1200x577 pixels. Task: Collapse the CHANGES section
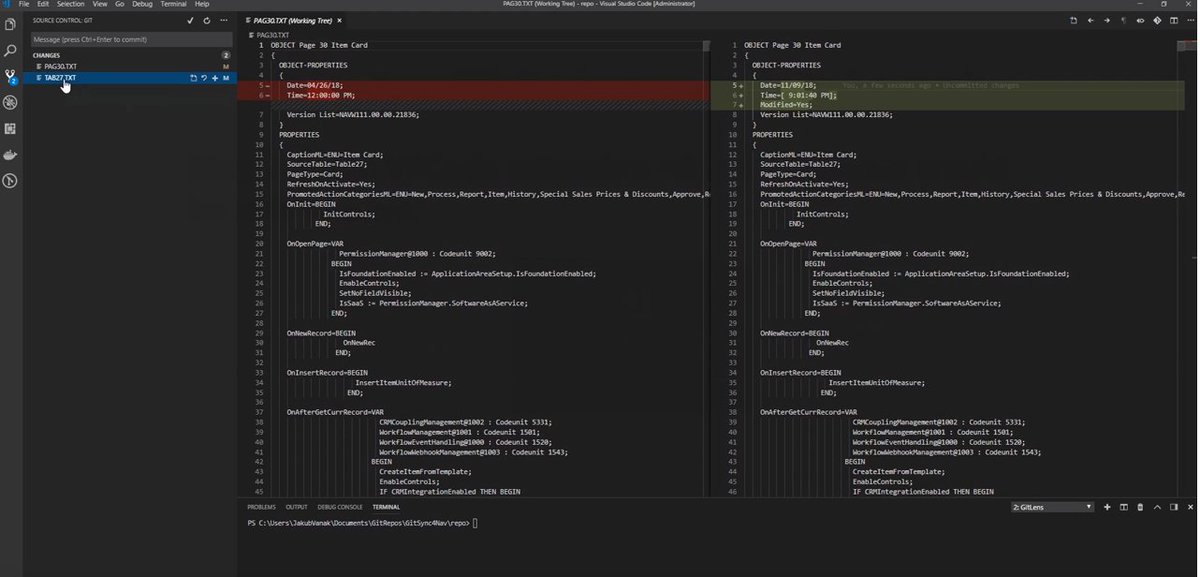tap(45, 54)
